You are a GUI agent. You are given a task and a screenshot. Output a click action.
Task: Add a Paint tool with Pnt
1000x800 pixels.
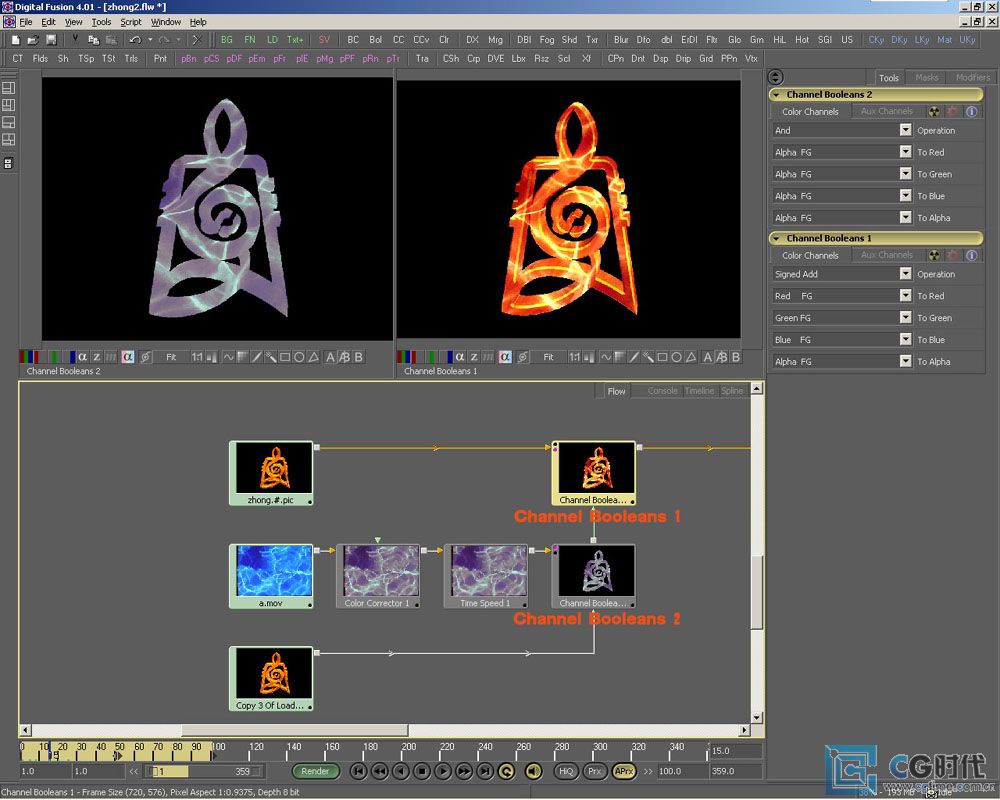160,59
